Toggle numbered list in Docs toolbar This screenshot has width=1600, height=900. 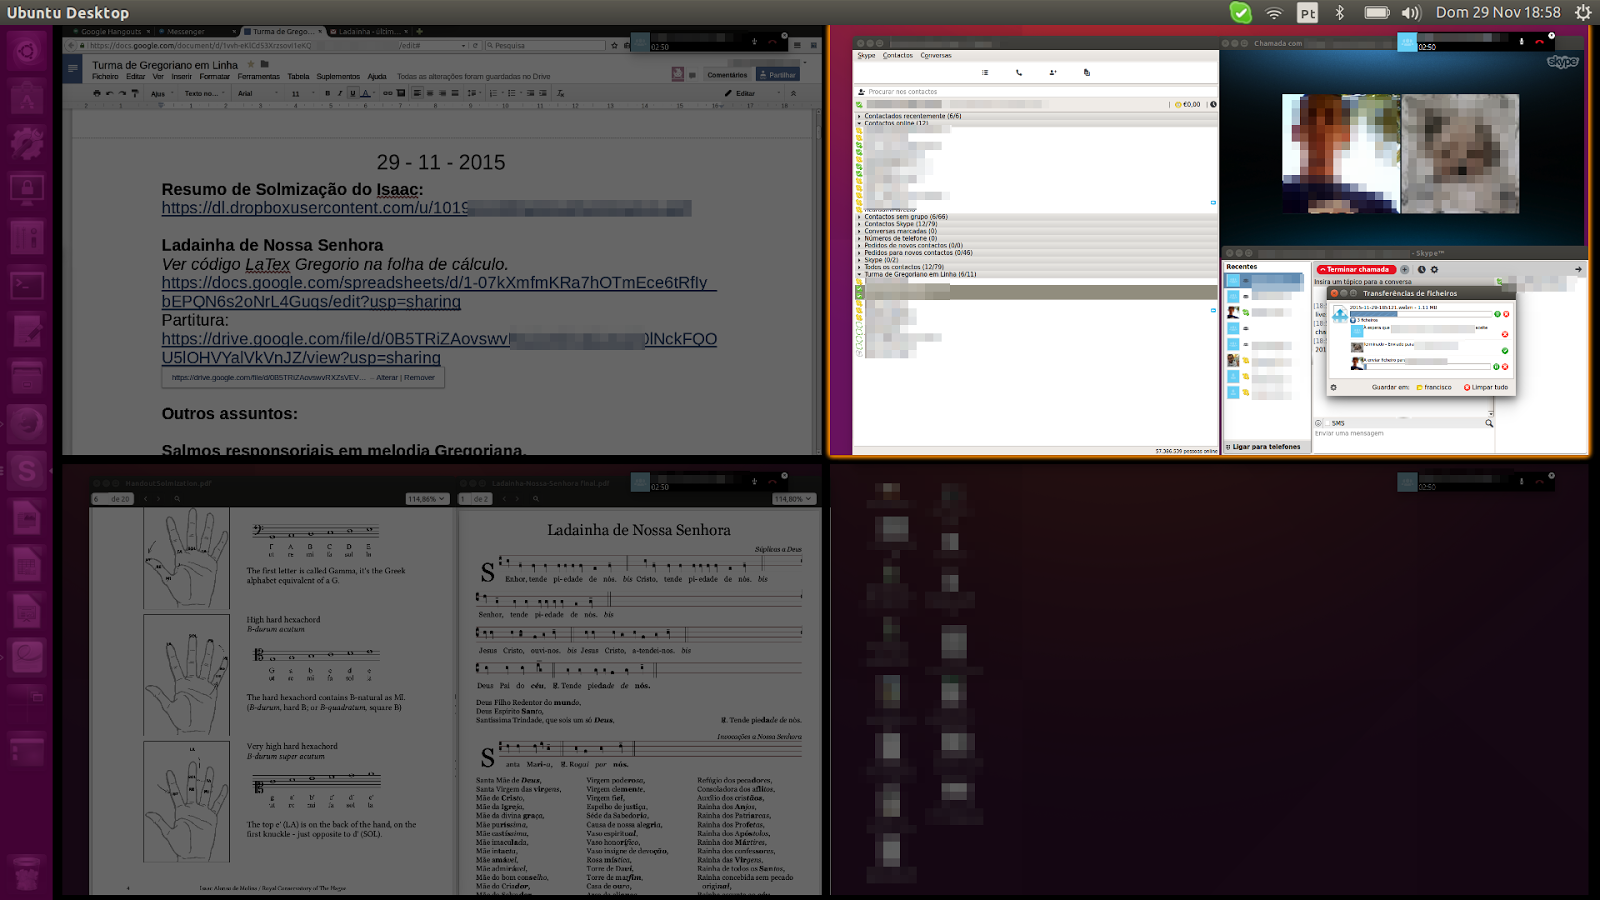494,93
